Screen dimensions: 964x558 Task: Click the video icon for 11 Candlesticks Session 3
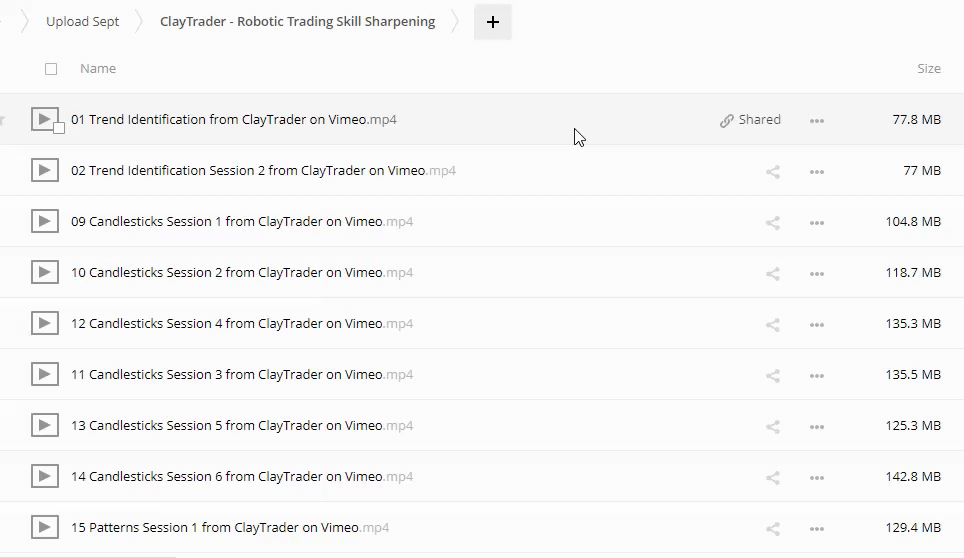(x=44, y=375)
